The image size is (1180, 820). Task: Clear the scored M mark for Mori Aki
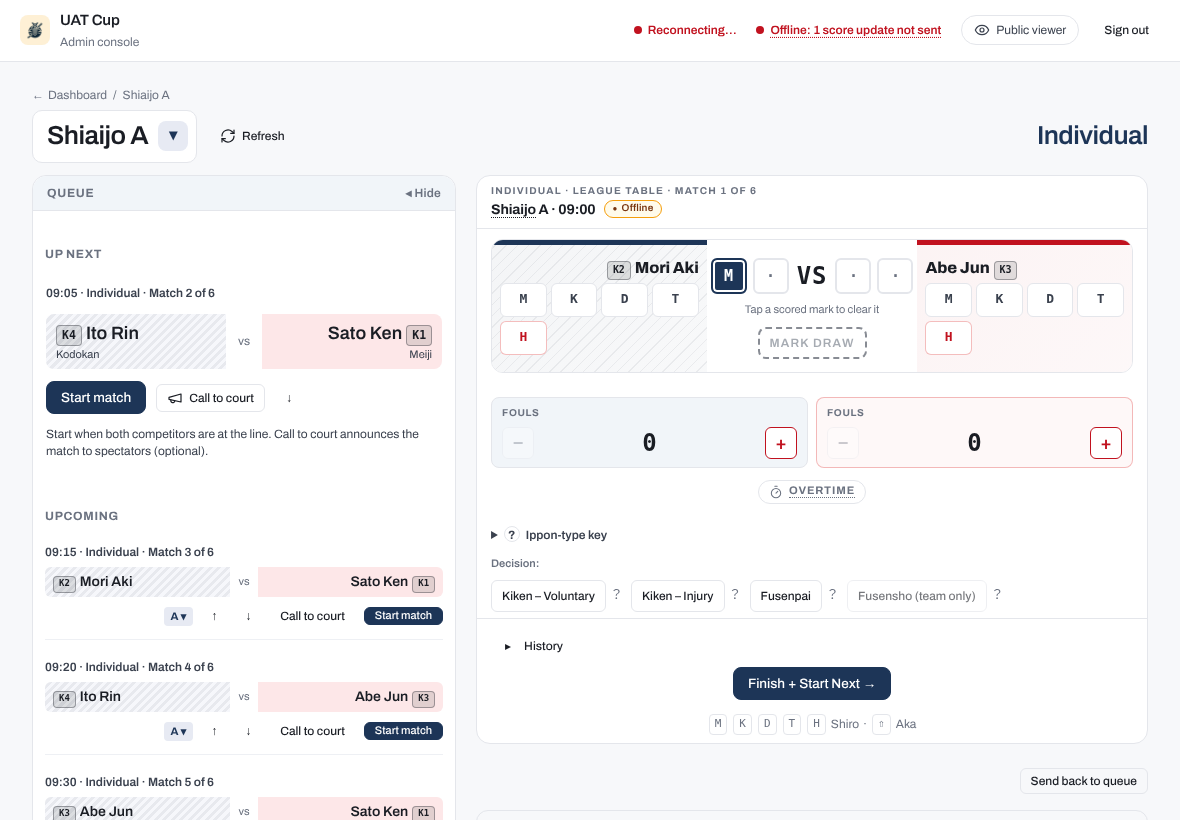(728, 276)
